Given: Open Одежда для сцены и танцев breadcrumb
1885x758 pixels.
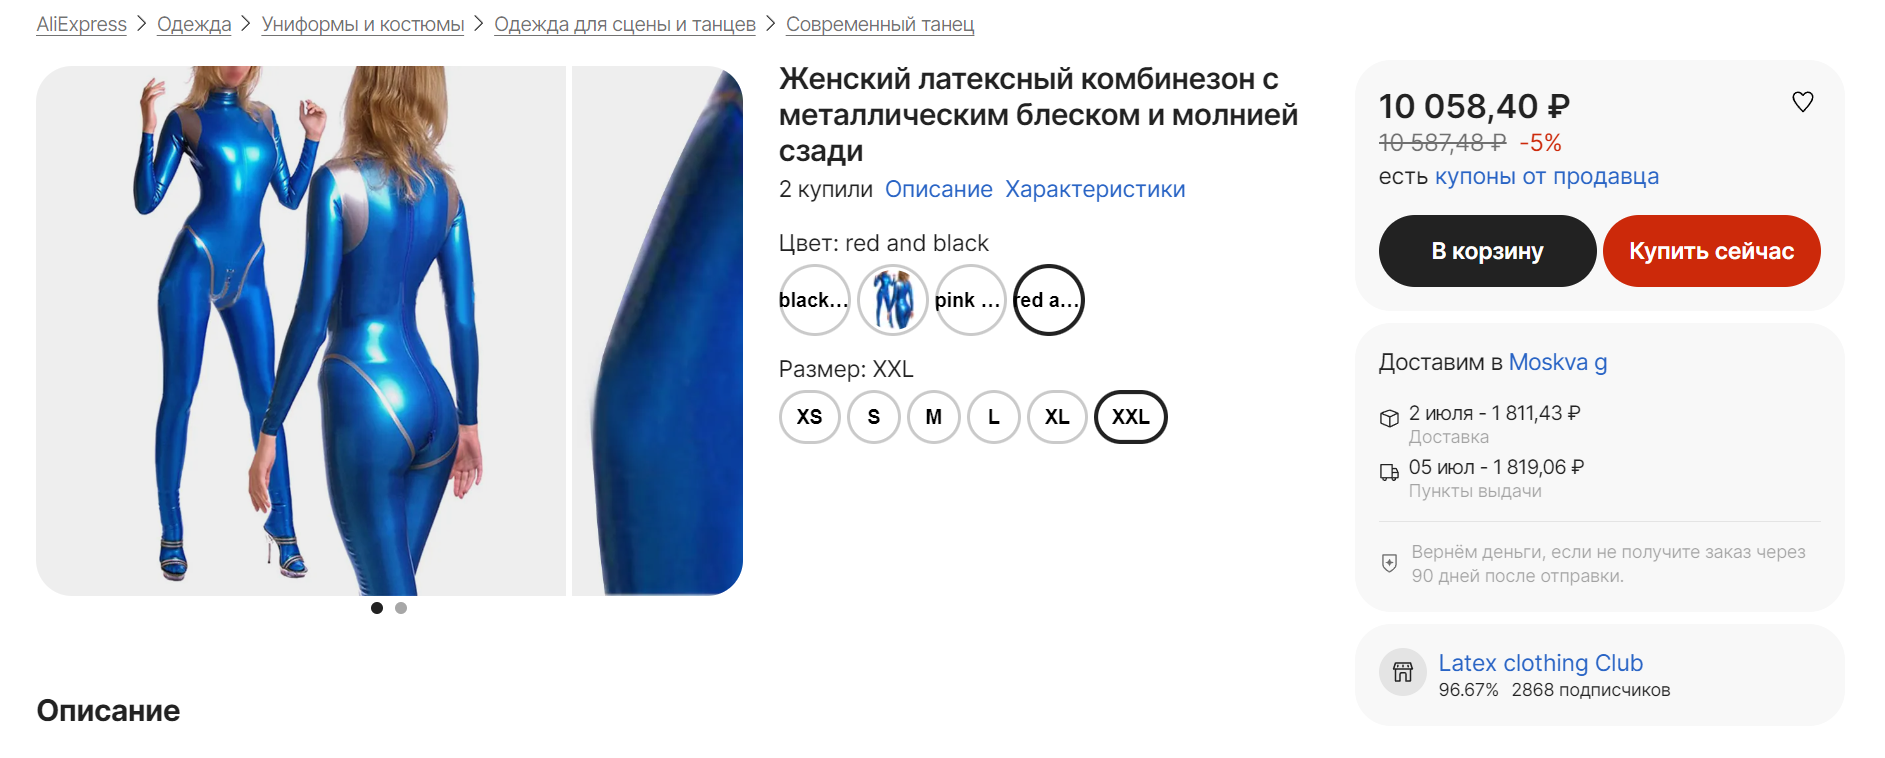Looking at the screenshot, I should pyautogui.click(x=625, y=24).
